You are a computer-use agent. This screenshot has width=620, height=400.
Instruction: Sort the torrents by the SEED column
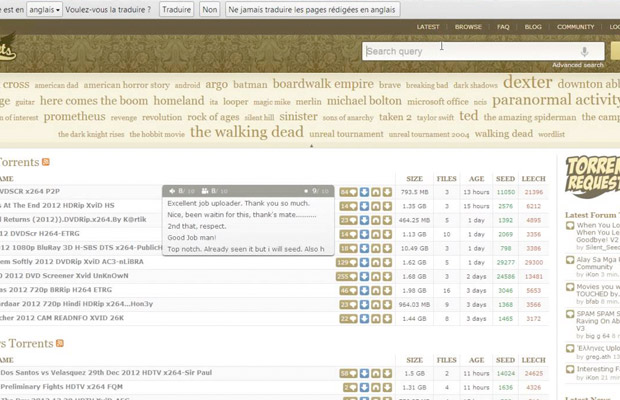coord(505,178)
